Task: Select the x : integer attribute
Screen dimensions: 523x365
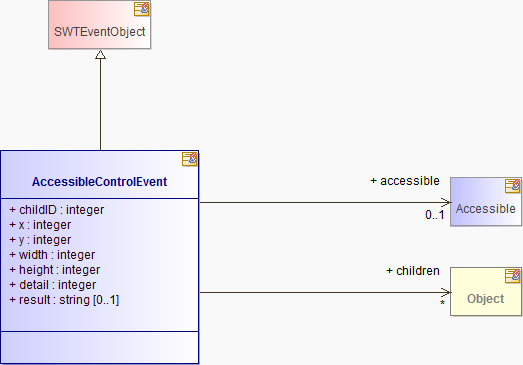Action: point(40,225)
